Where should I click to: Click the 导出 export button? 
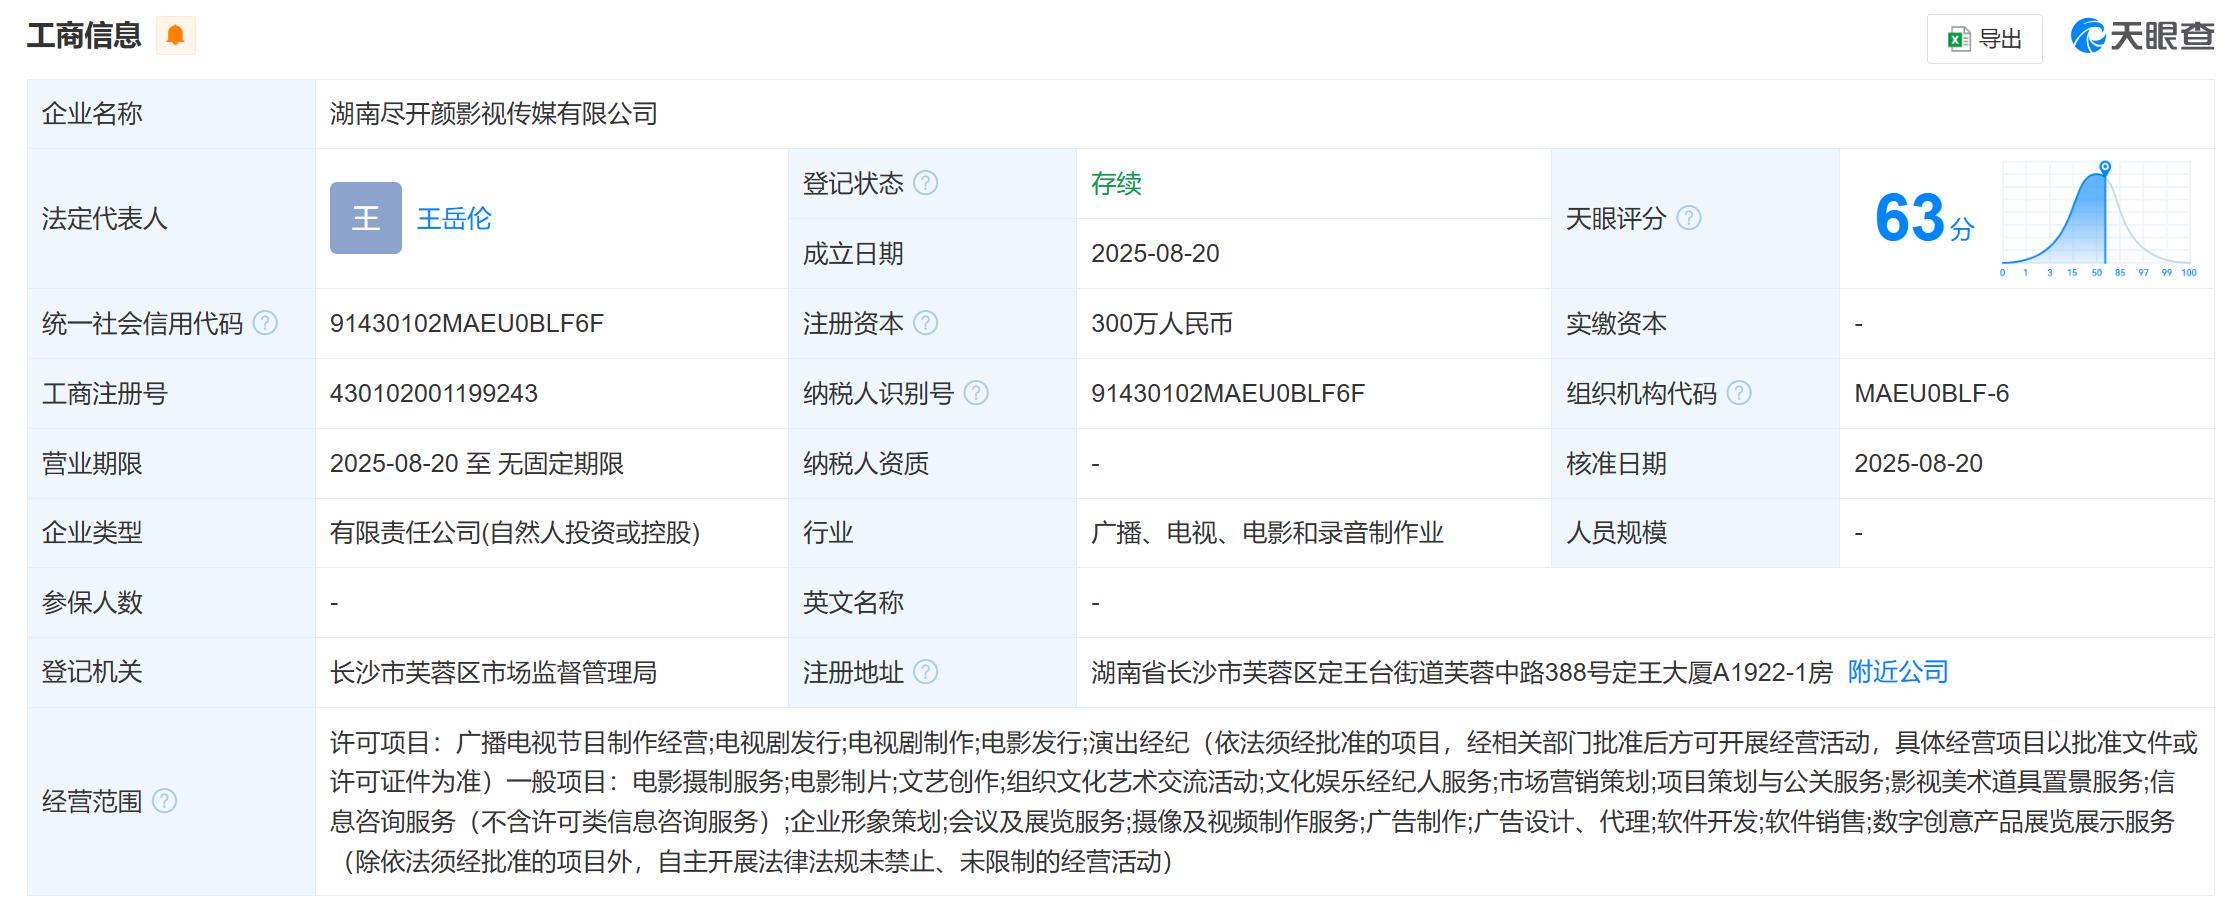(x=1984, y=39)
